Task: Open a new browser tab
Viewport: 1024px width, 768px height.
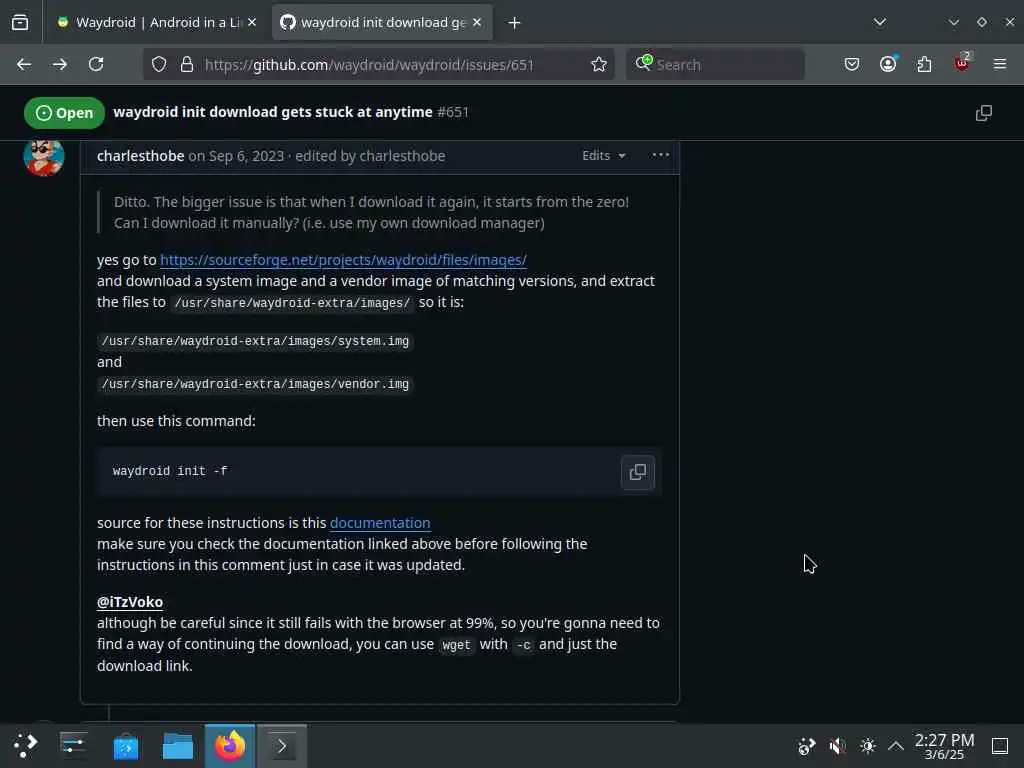Action: coord(515,23)
